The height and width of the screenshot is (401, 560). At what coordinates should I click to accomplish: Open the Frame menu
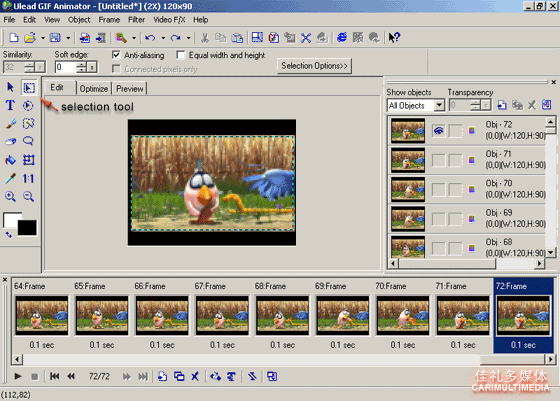click(x=109, y=20)
